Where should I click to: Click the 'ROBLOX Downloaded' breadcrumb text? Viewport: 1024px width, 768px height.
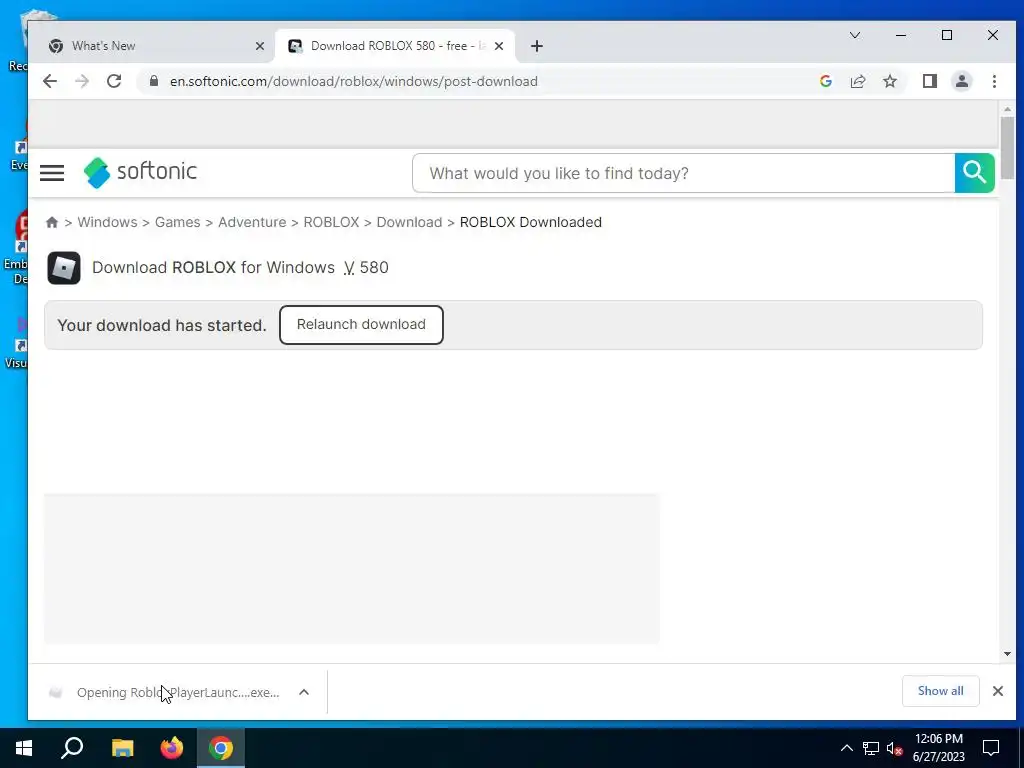531,222
